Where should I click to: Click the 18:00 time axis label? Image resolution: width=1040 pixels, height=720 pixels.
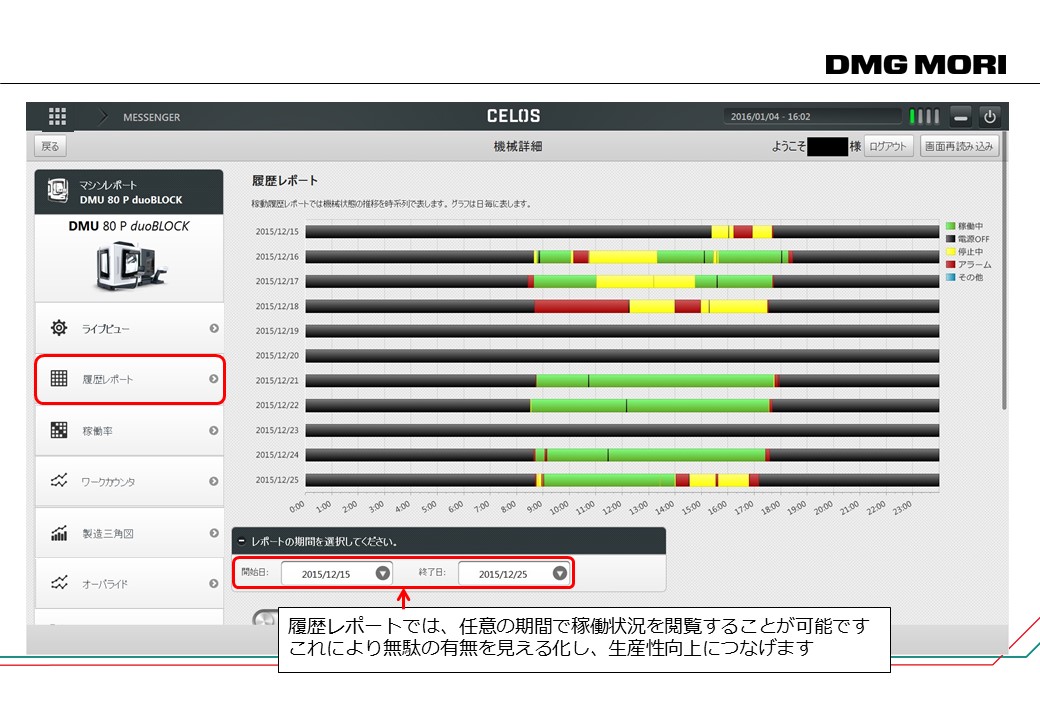[770, 508]
